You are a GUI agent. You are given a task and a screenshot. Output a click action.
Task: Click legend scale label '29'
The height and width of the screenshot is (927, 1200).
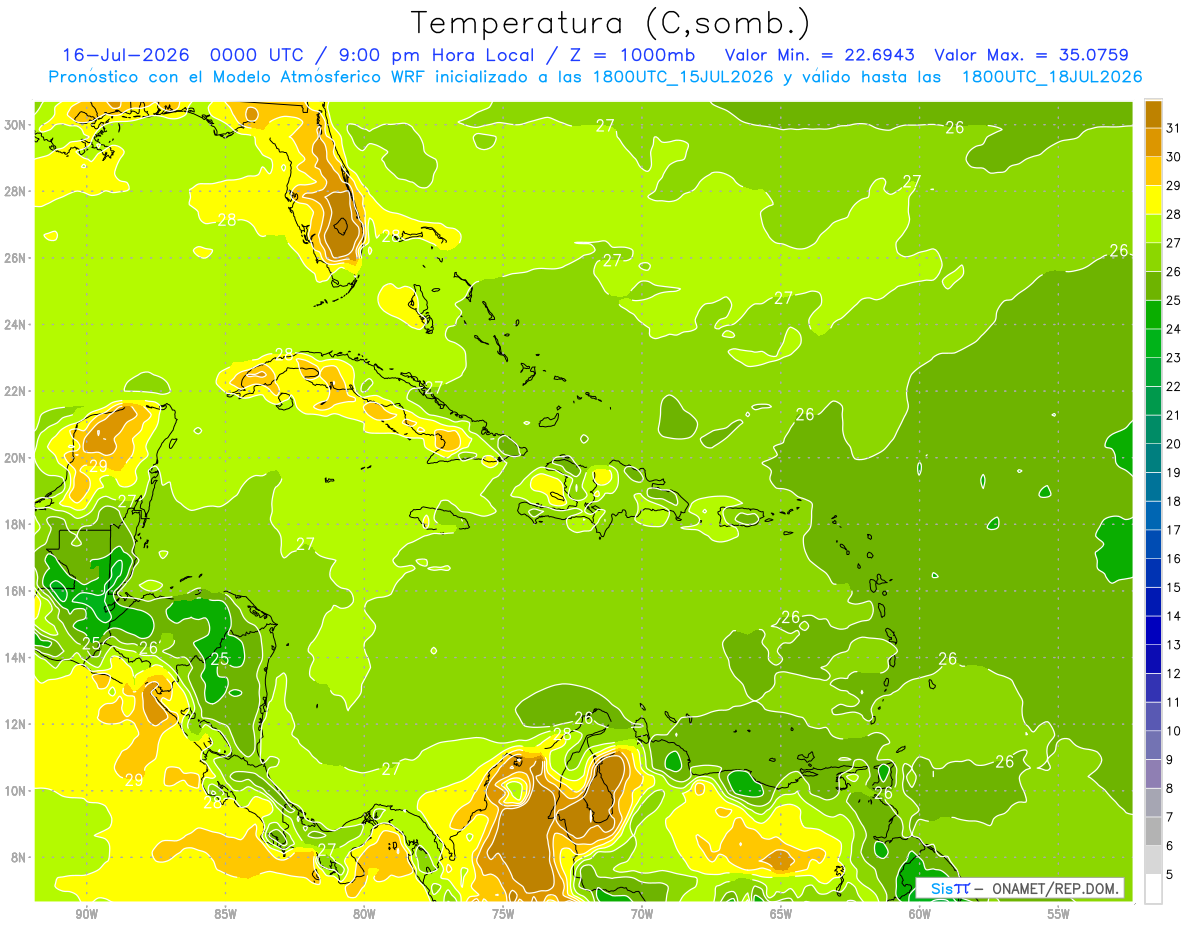tap(1174, 186)
